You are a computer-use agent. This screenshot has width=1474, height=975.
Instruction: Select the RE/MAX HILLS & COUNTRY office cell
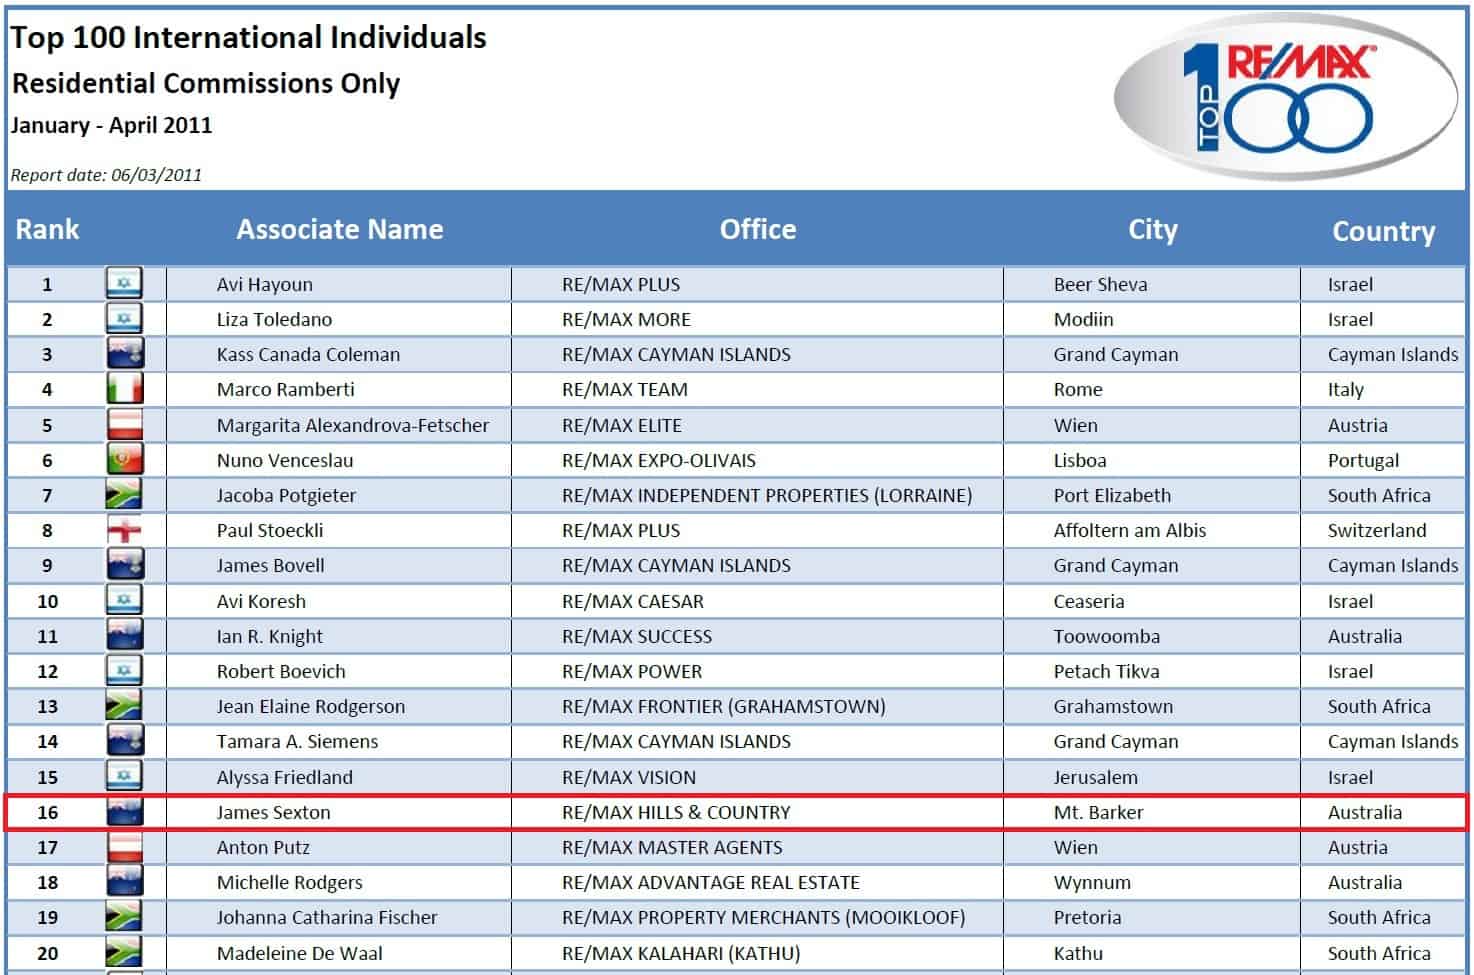[x=676, y=812]
